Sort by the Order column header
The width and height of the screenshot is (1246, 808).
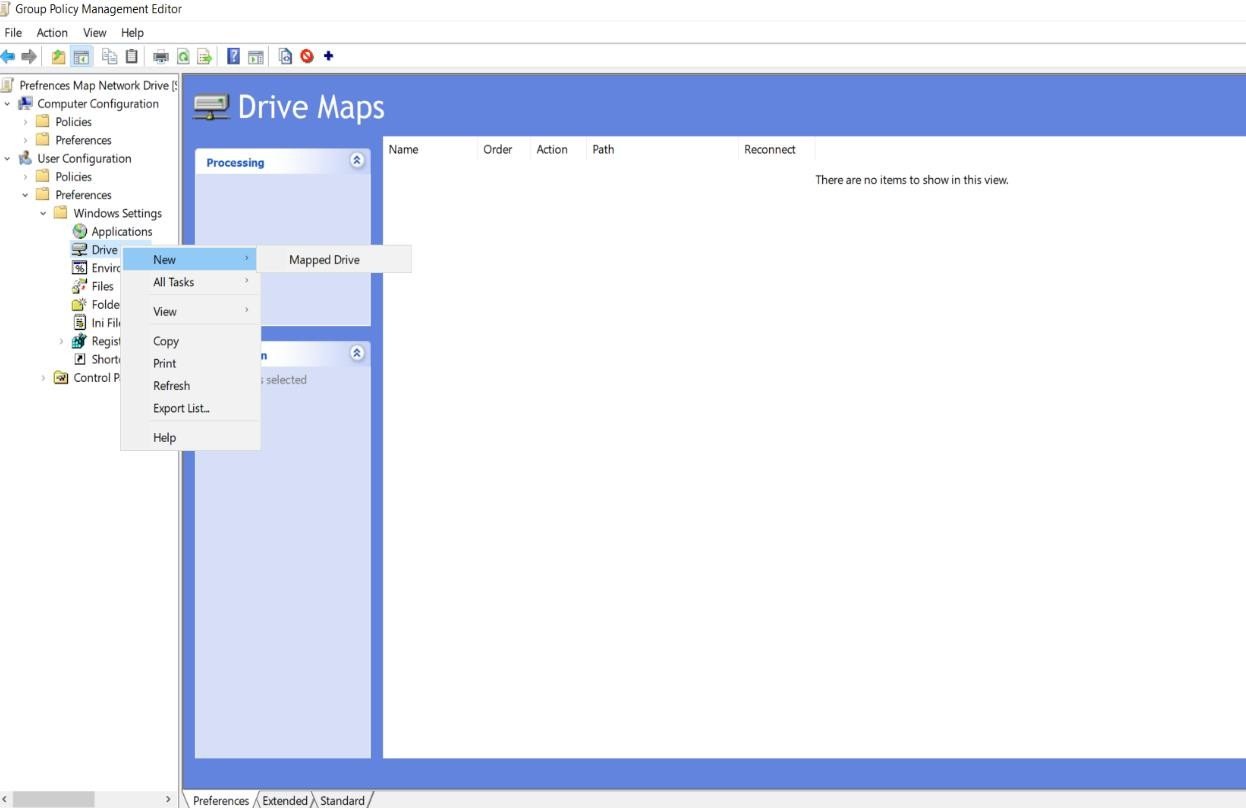(x=505, y=149)
